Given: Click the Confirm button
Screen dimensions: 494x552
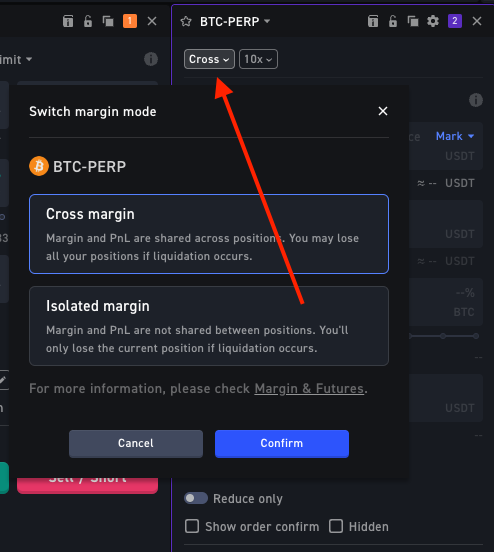Looking at the screenshot, I should pos(282,443).
